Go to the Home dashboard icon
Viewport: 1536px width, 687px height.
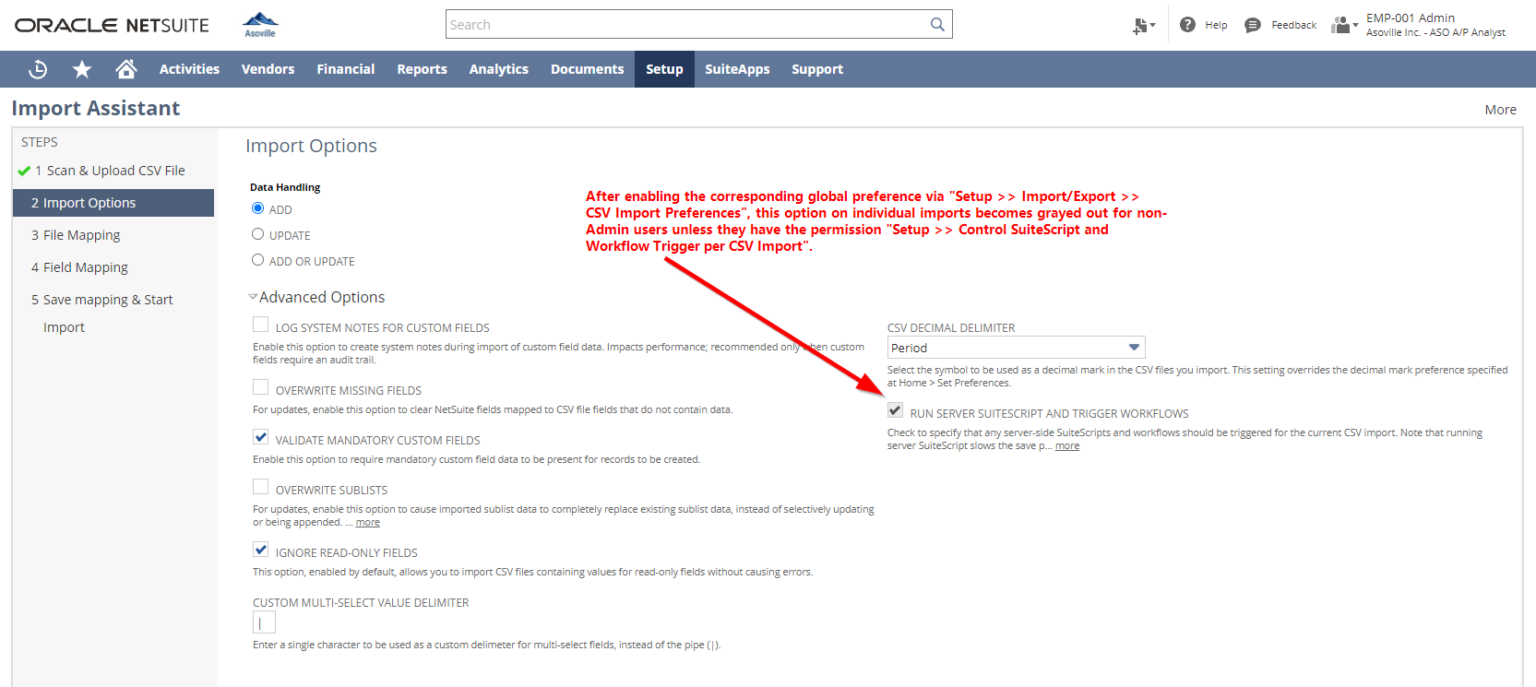pos(124,68)
